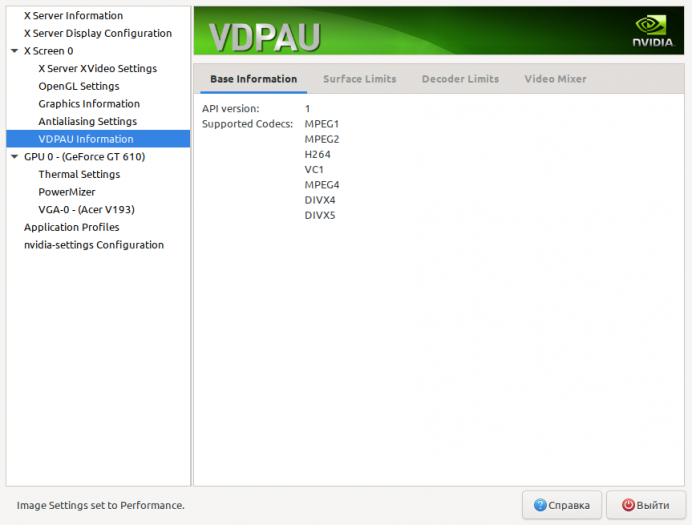Select GPU 0 GeForce GT 610 entry
692x525 pixels.
[x=84, y=157]
